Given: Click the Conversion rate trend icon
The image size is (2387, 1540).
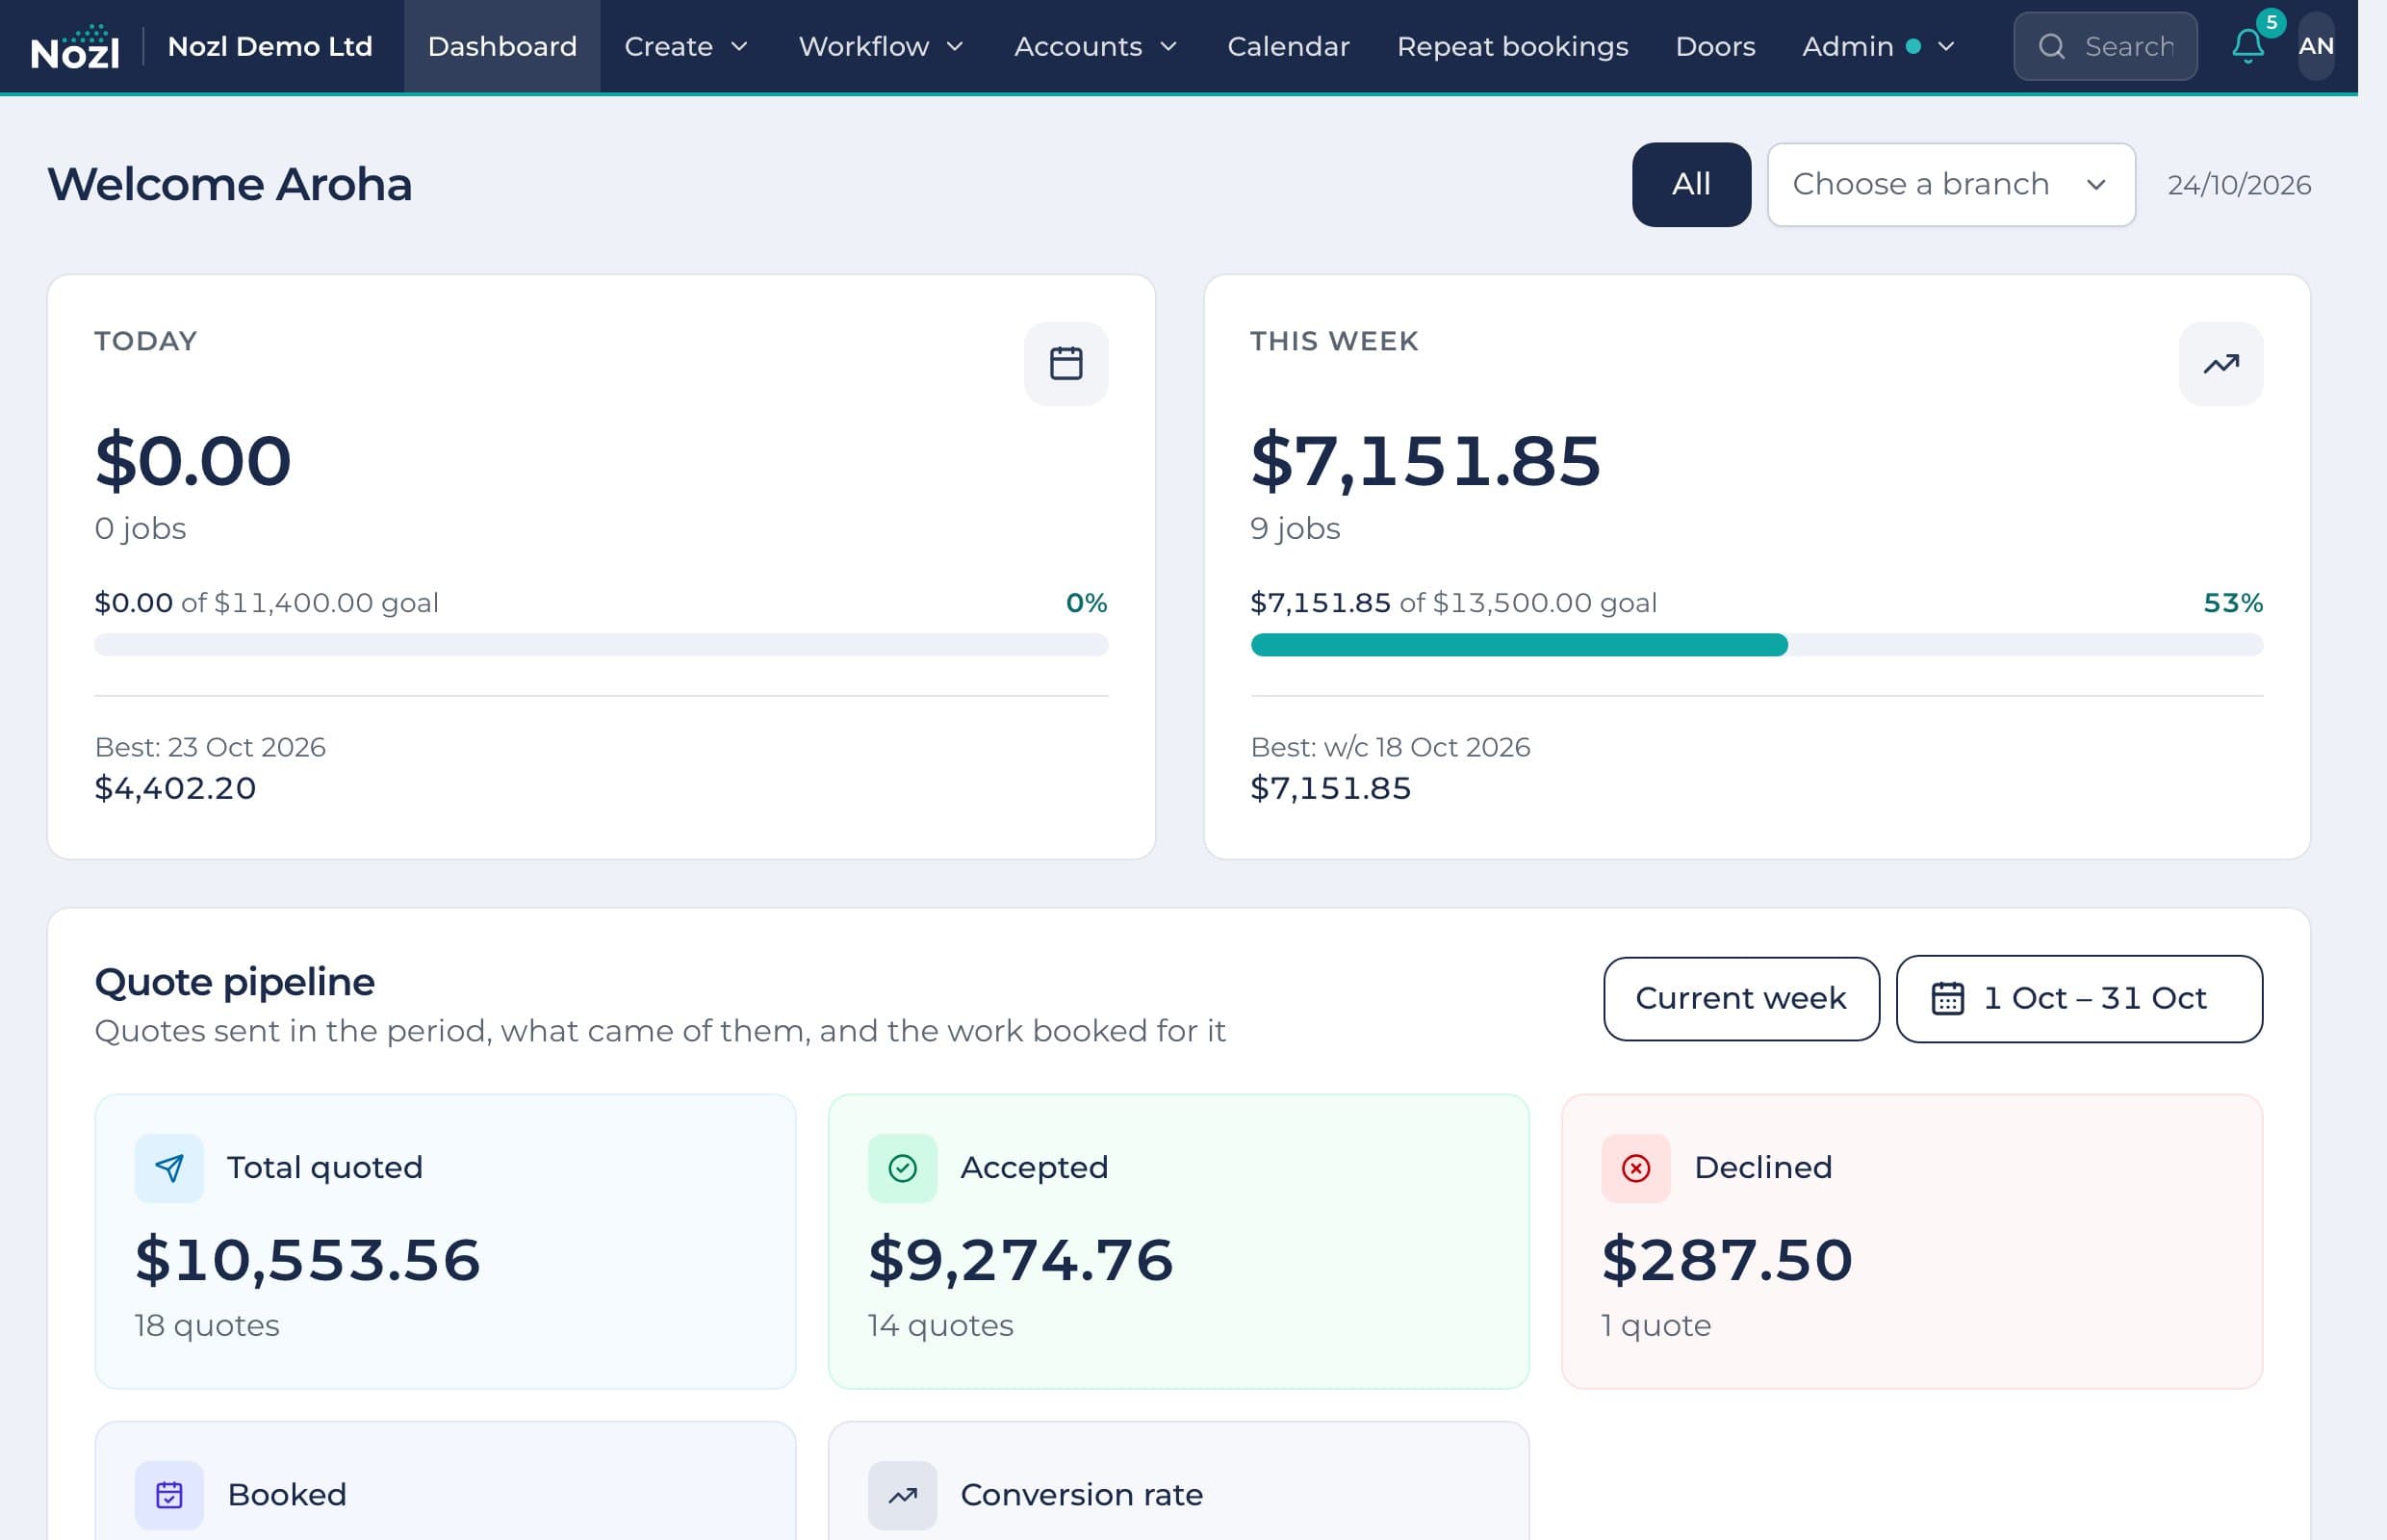Looking at the screenshot, I should point(902,1495).
